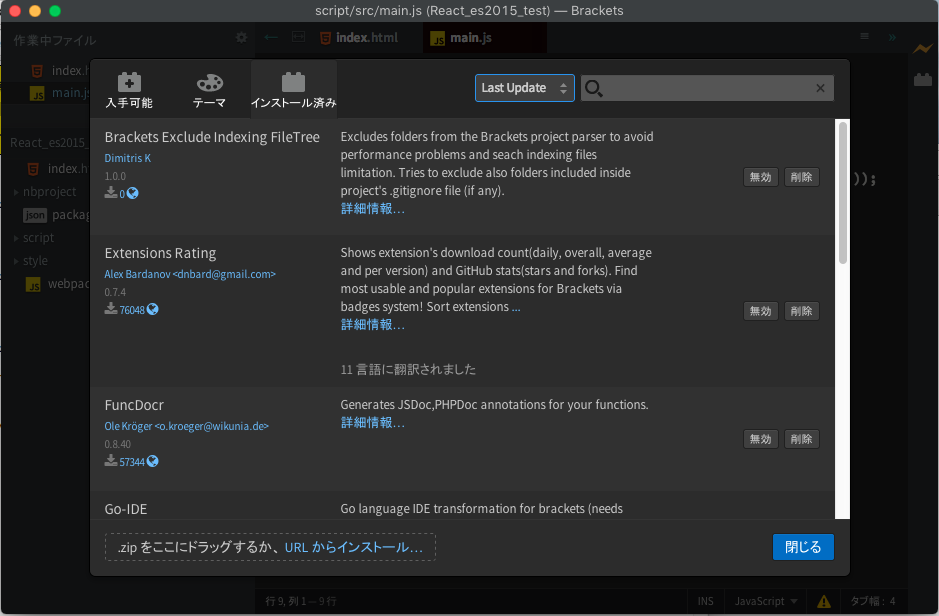Click globe icon next to 0 downloads
The width and height of the screenshot is (939, 616).
point(132,193)
